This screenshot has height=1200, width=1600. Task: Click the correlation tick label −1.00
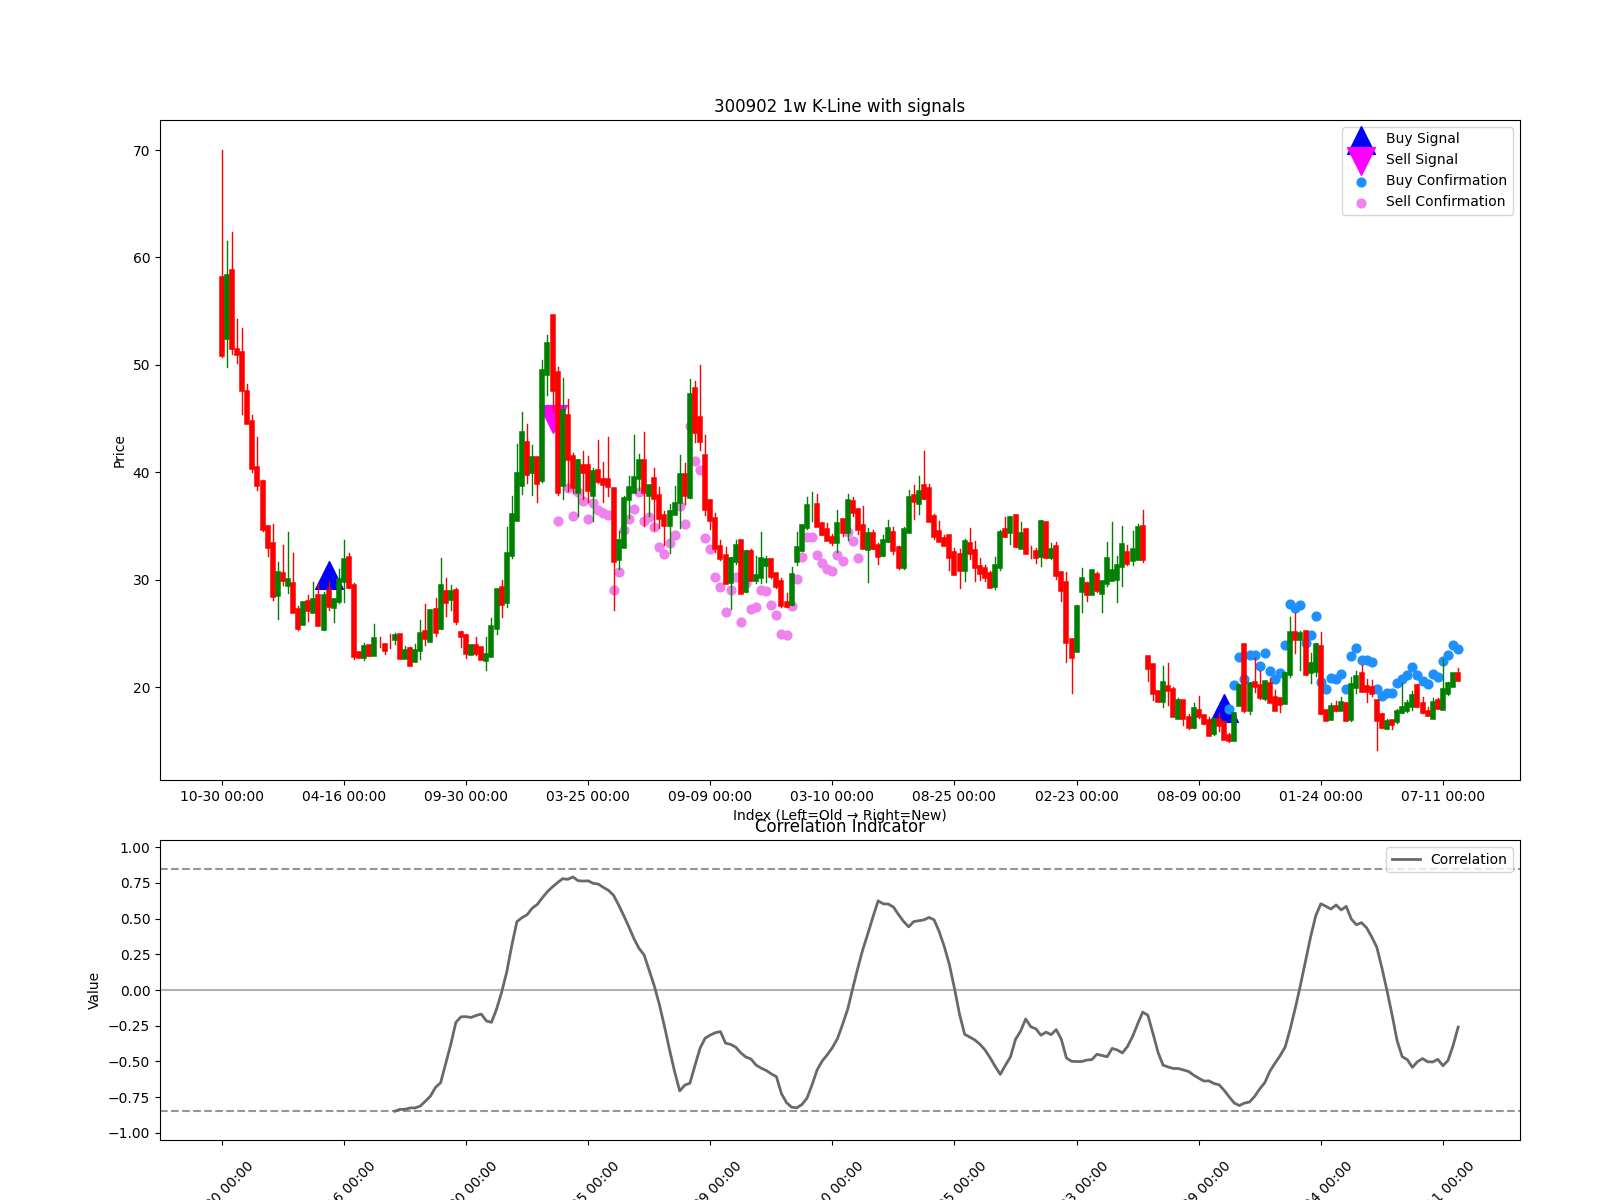[x=130, y=1134]
